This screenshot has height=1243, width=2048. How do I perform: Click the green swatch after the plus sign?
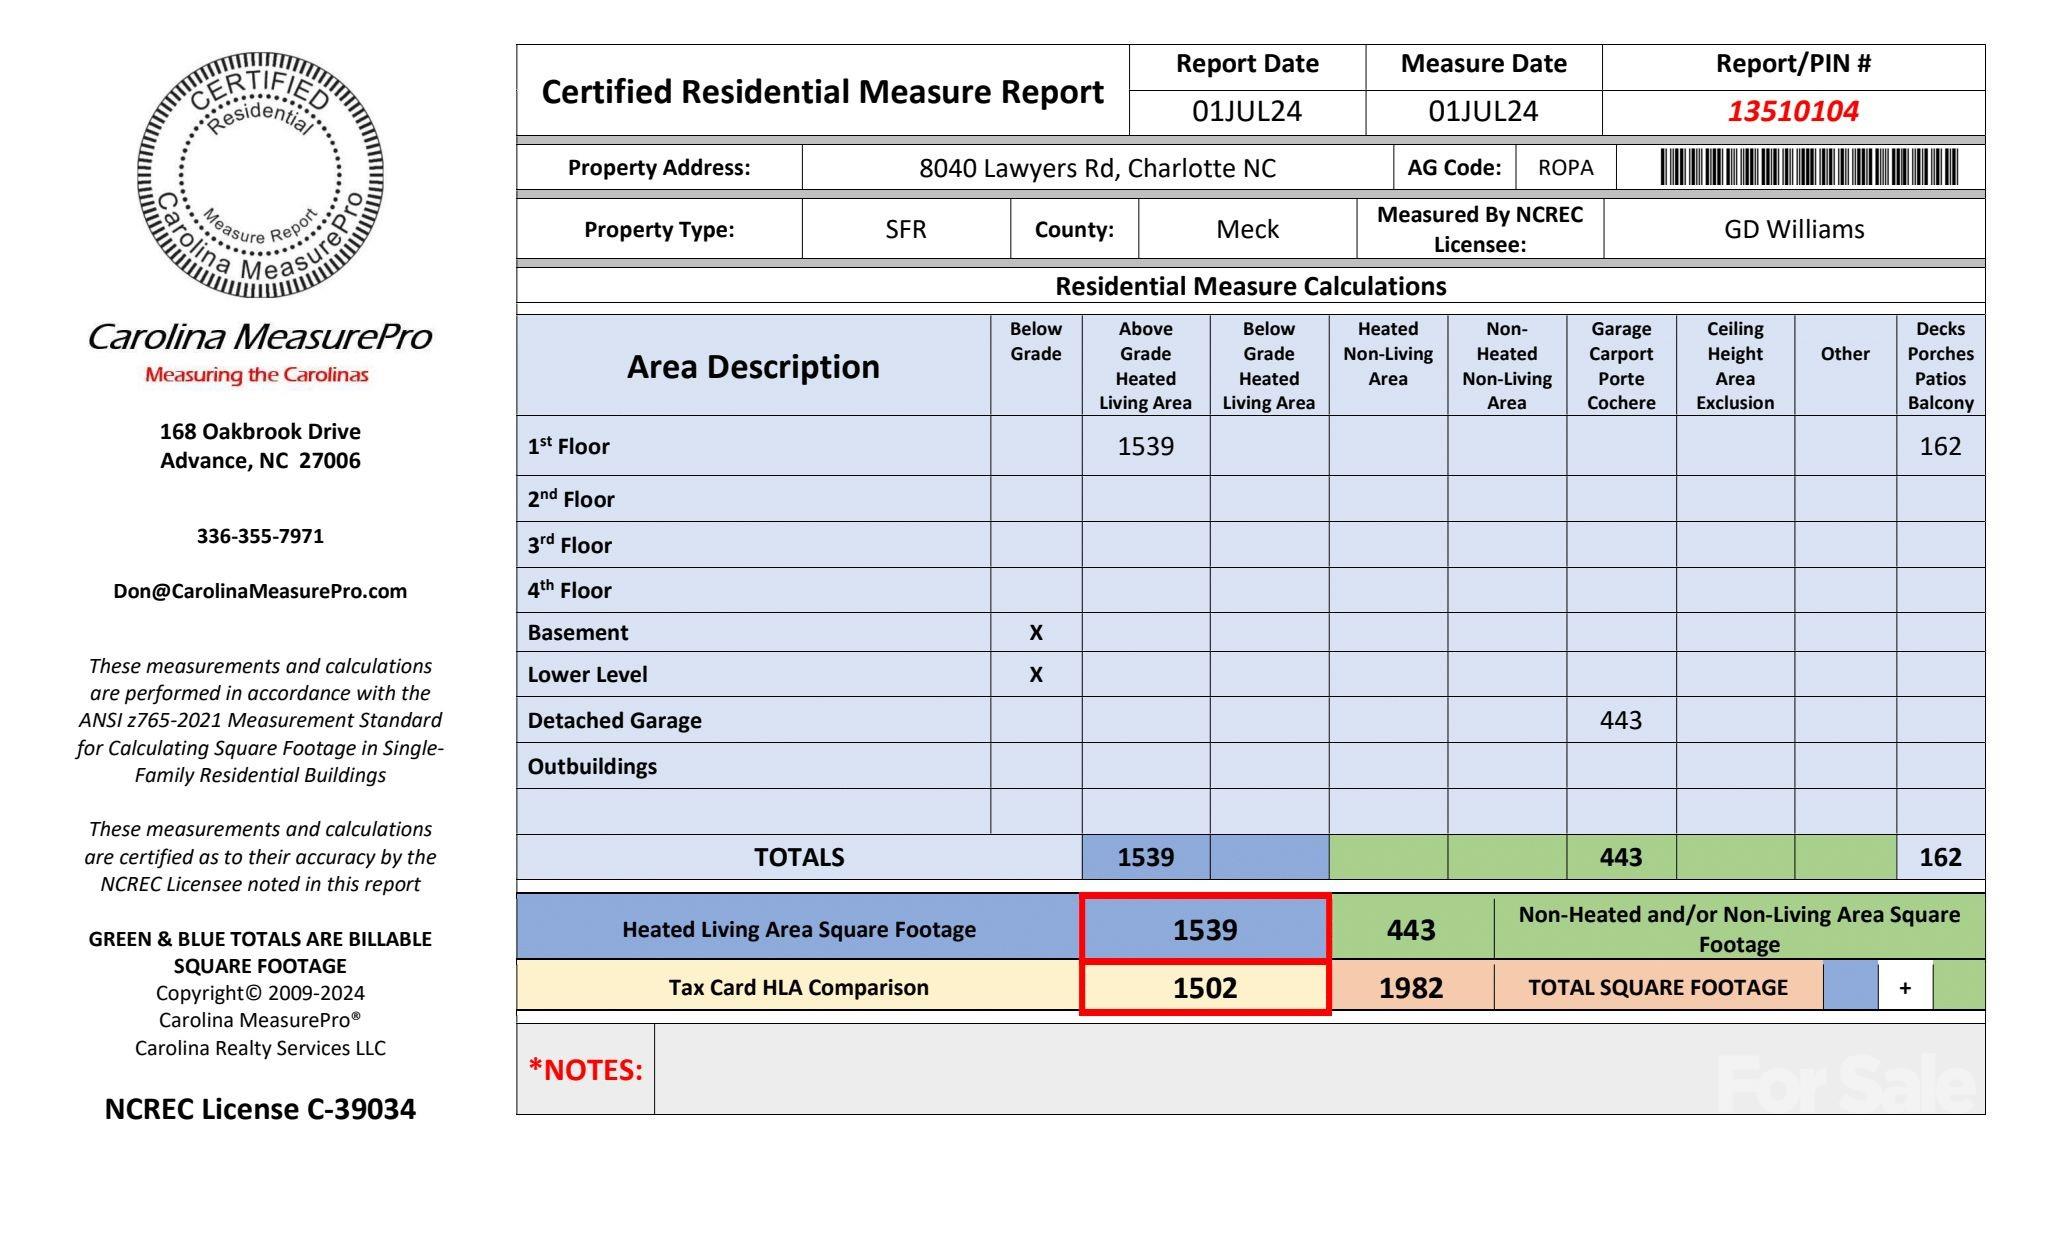(1958, 987)
